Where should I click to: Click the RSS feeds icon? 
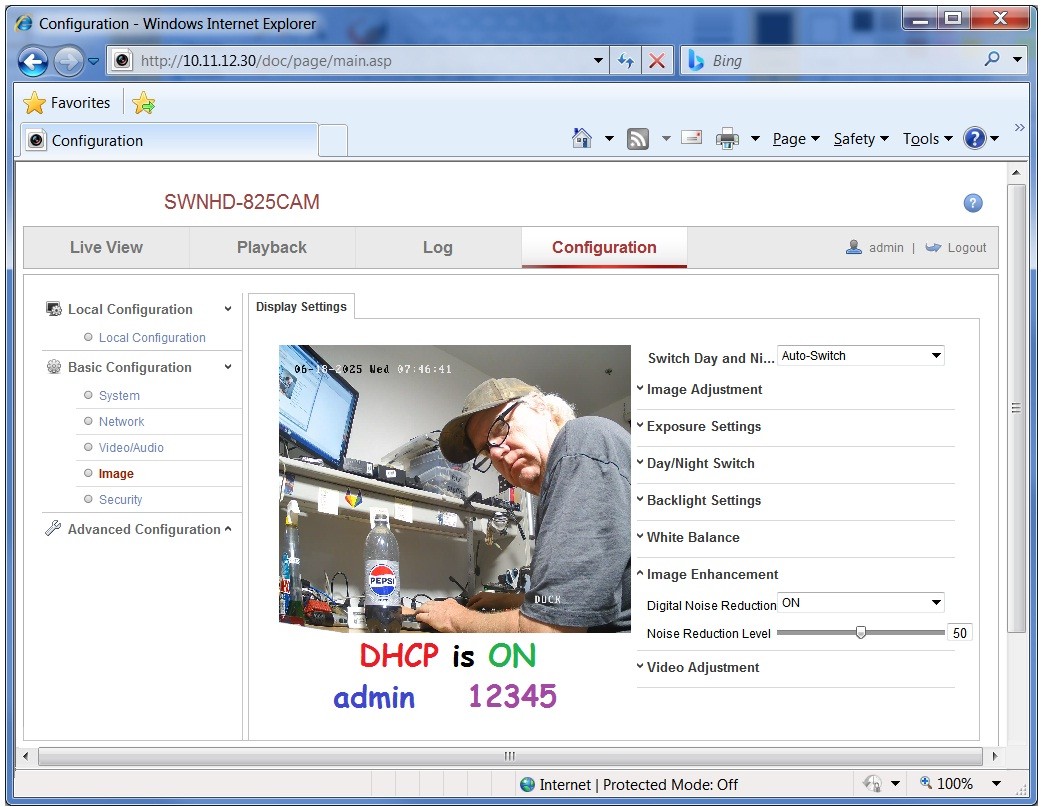click(638, 139)
